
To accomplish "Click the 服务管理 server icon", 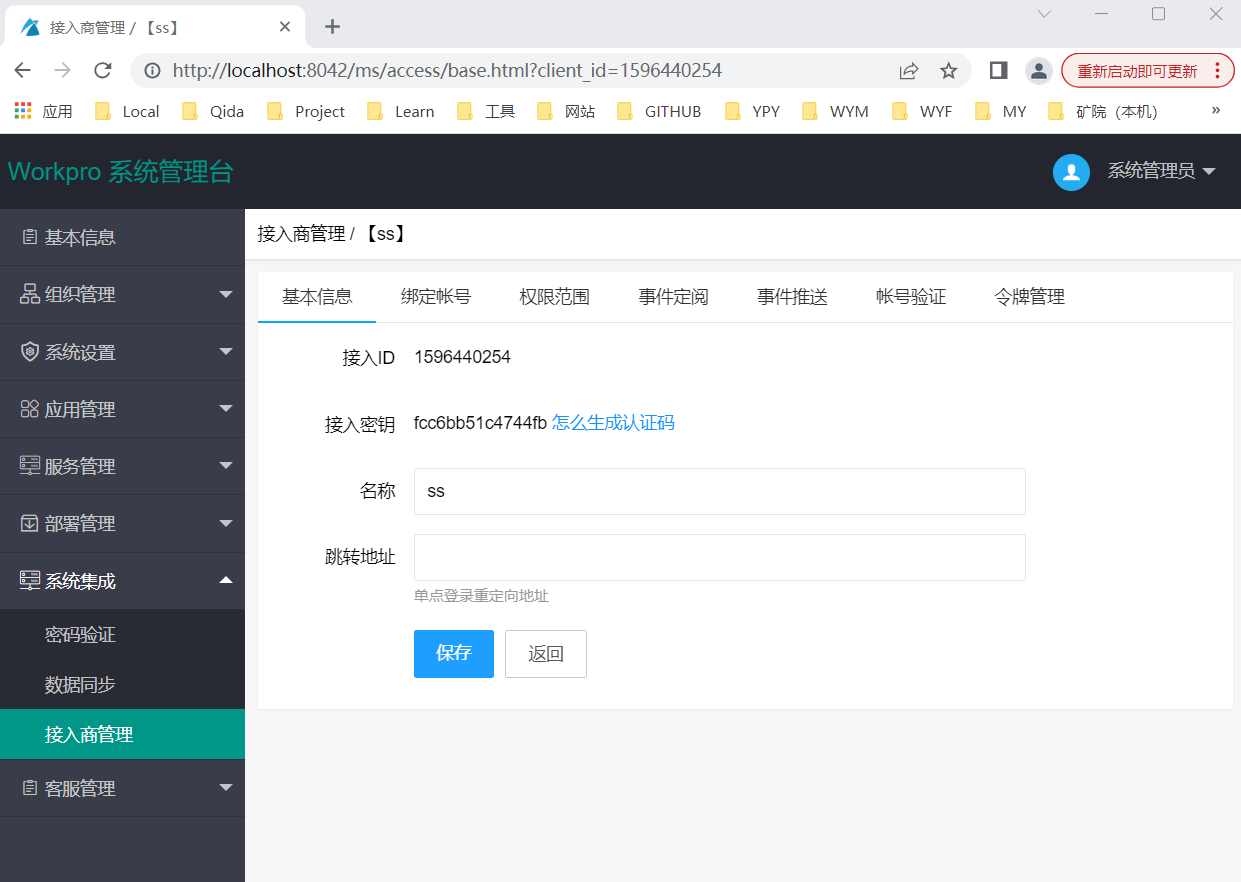I will coord(30,466).
